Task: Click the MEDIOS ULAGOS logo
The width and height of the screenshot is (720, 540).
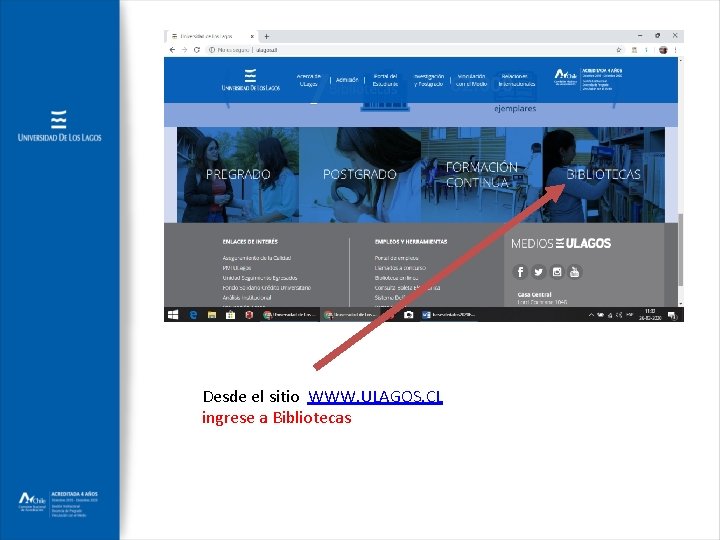Action: 561,243
